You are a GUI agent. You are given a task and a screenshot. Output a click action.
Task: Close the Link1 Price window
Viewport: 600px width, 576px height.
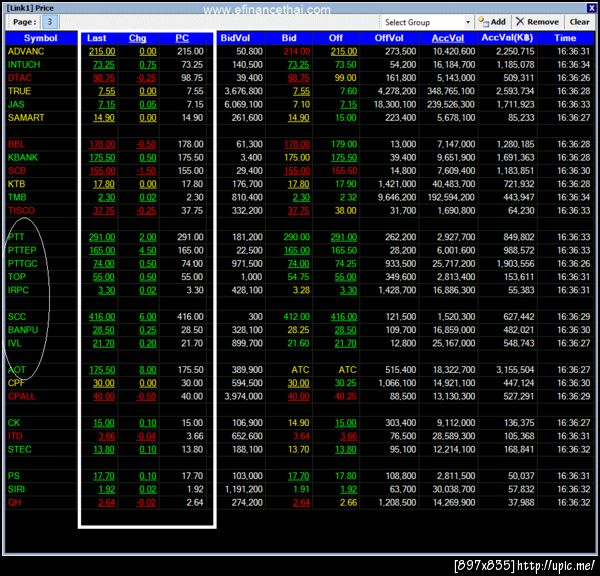tap(591, 8)
